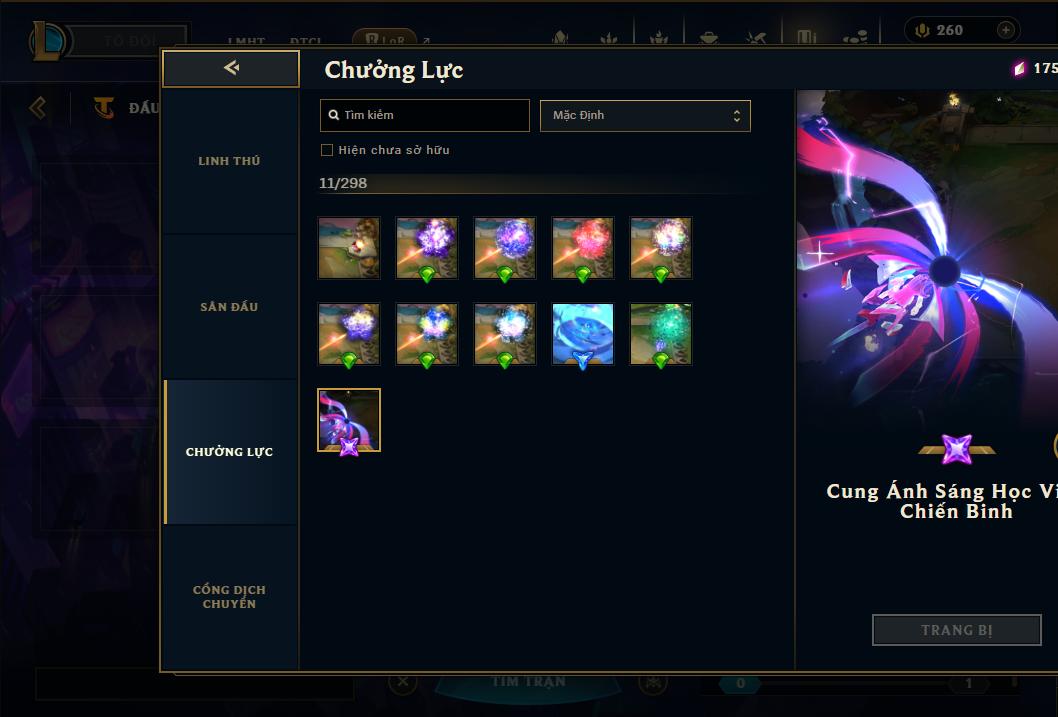Select the red firework boom icon
Screen dimensions: 1058x717
(x=583, y=248)
